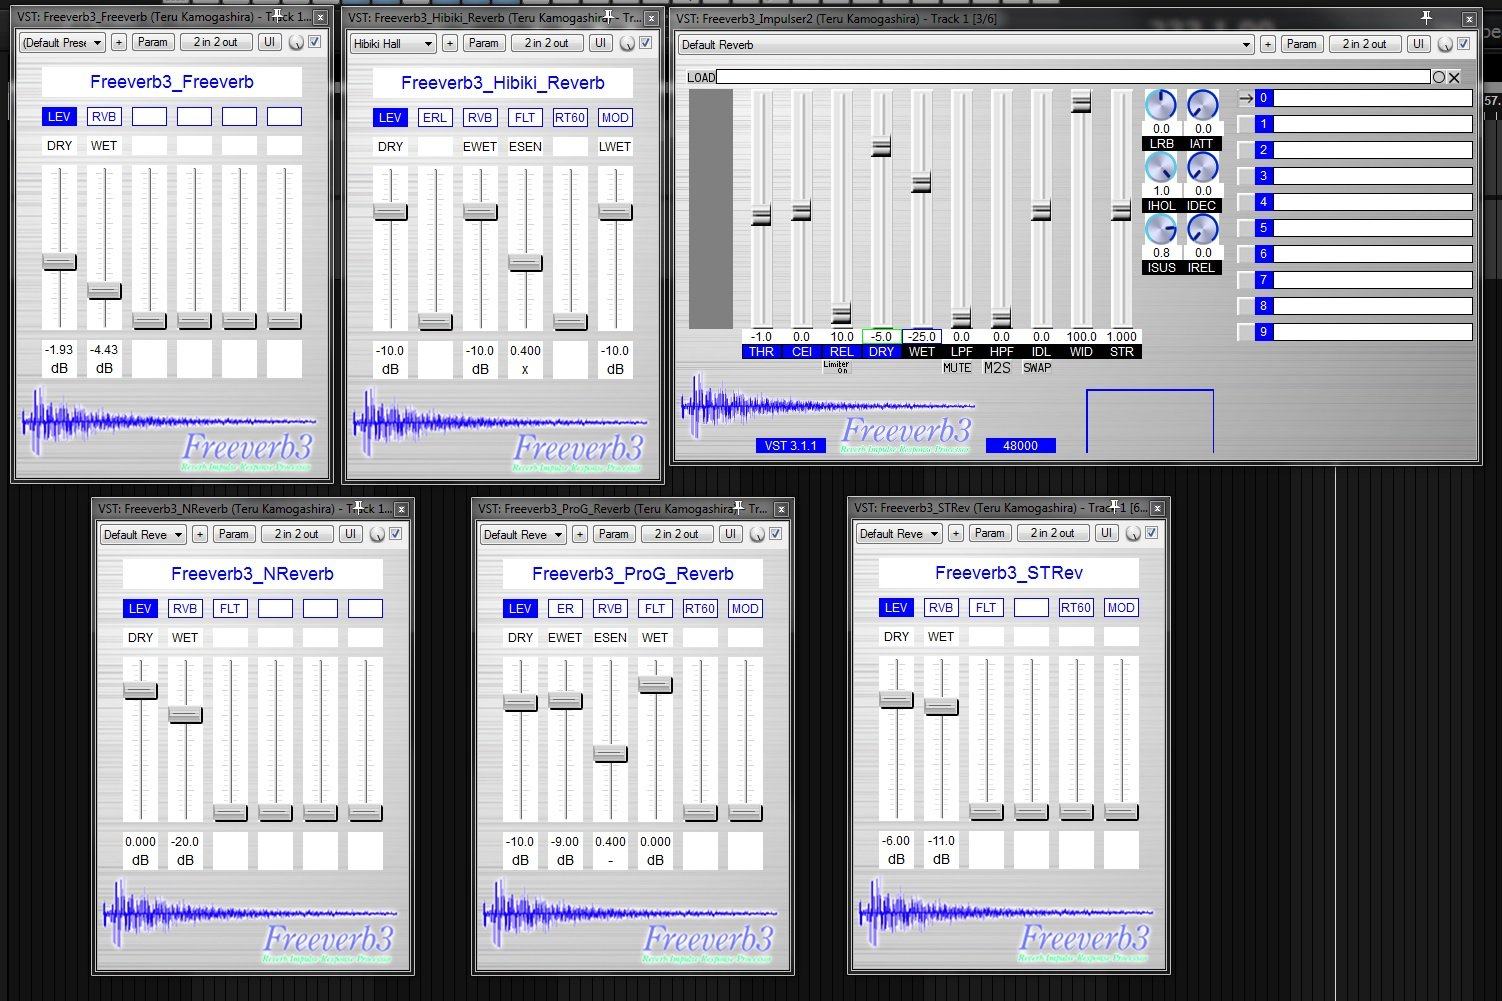Click the wet/dry mix knob in STRev window
This screenshot has height=1001, width=1502.
coord(1133,534)
